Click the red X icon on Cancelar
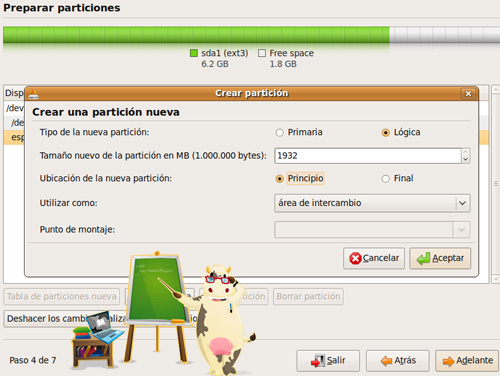The width and height of the screenshot is (500, 376). click(355, 258)
